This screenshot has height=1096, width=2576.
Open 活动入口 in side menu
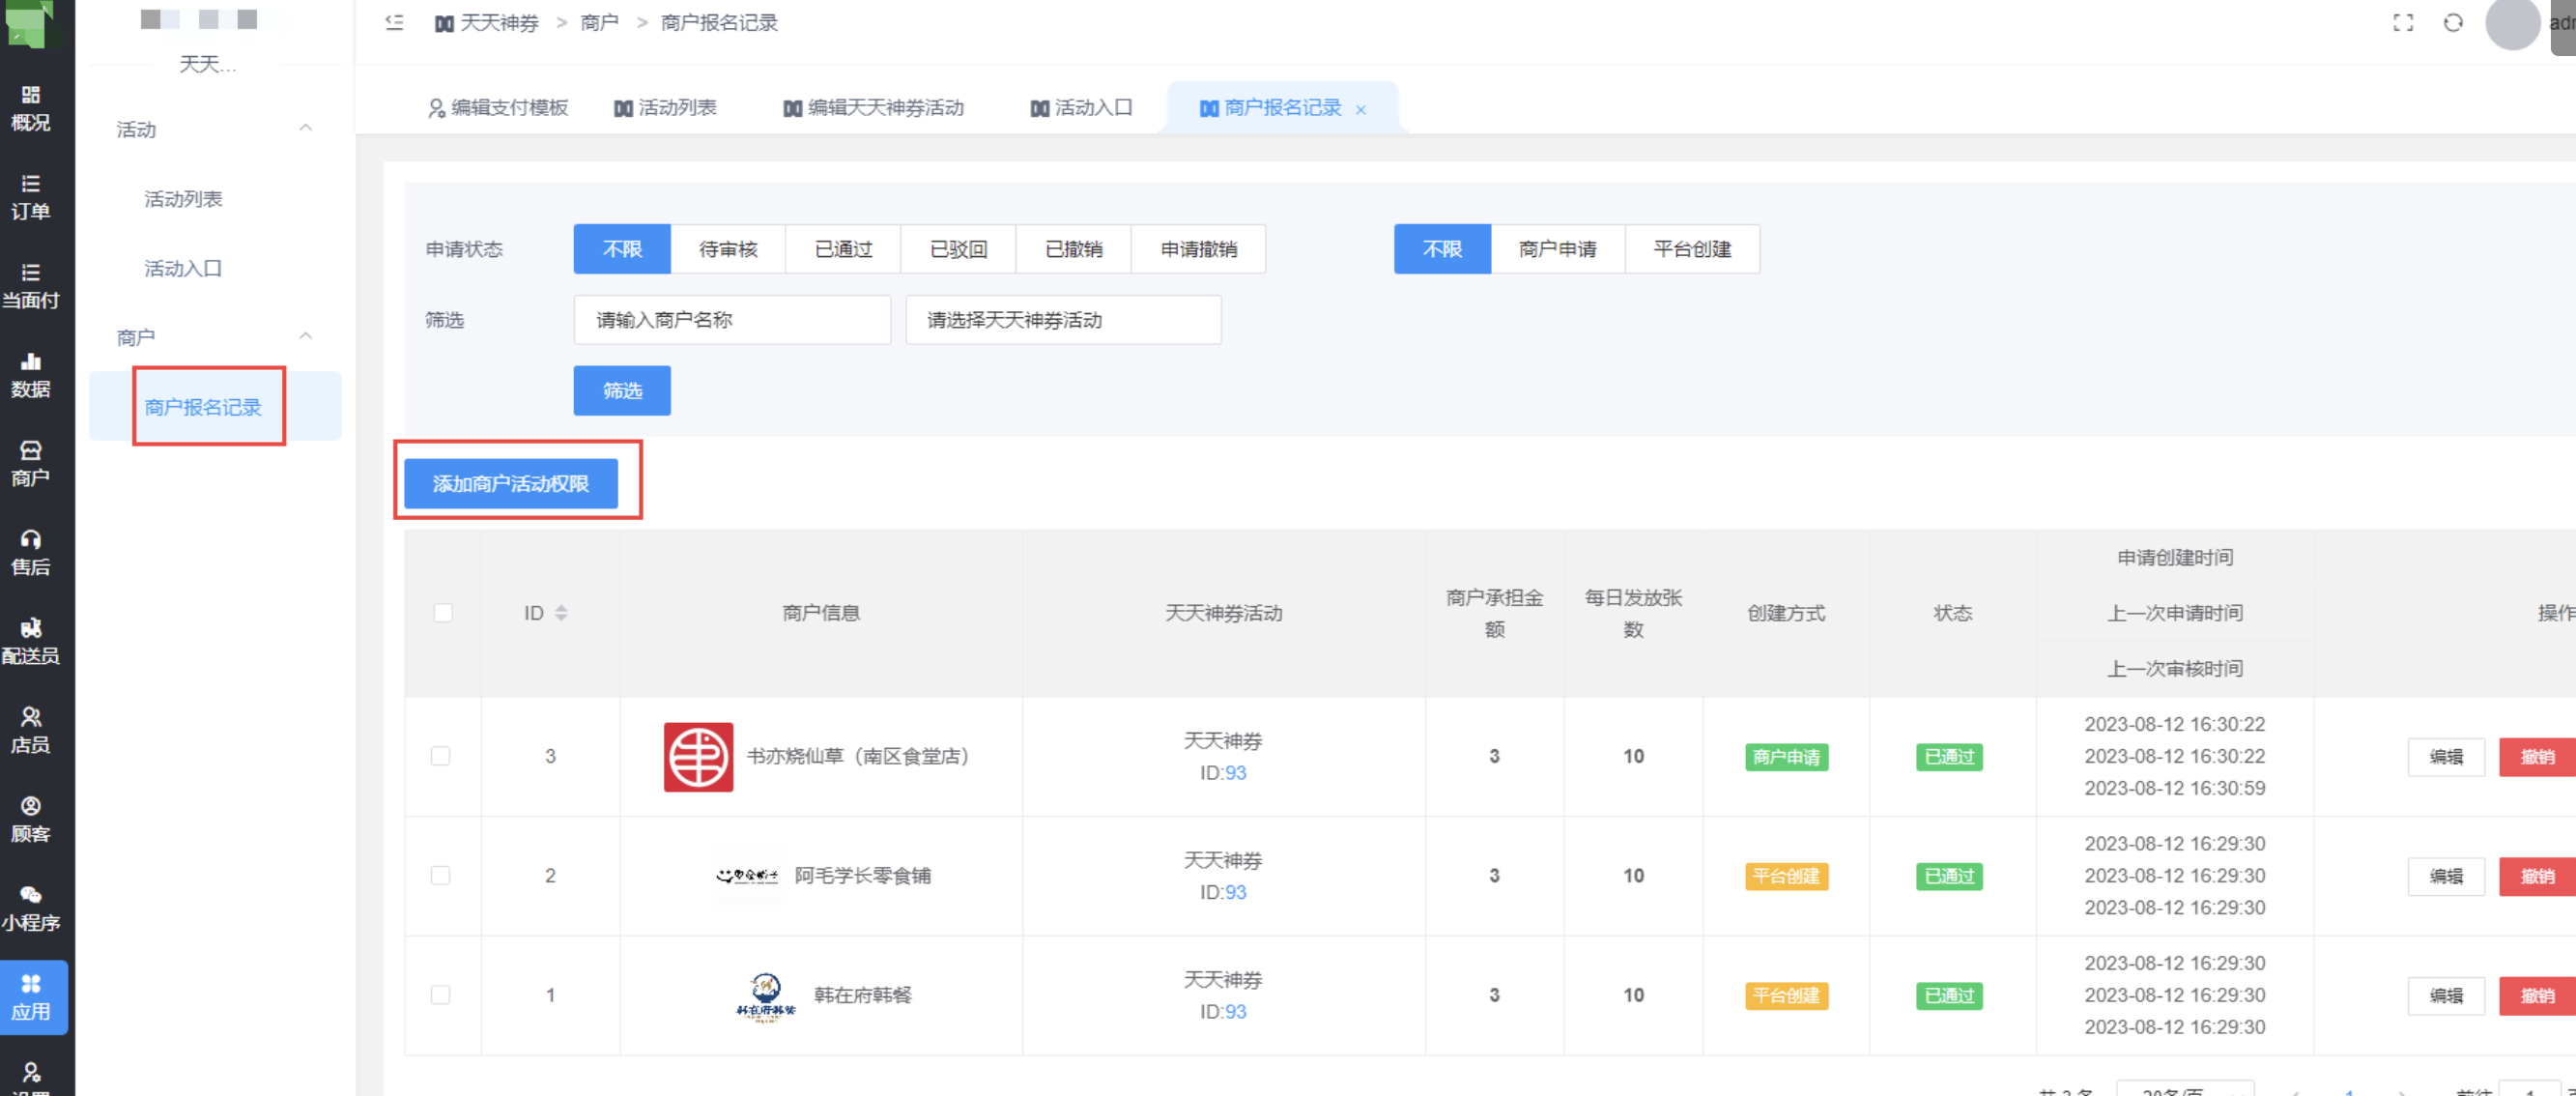point(183,268)
